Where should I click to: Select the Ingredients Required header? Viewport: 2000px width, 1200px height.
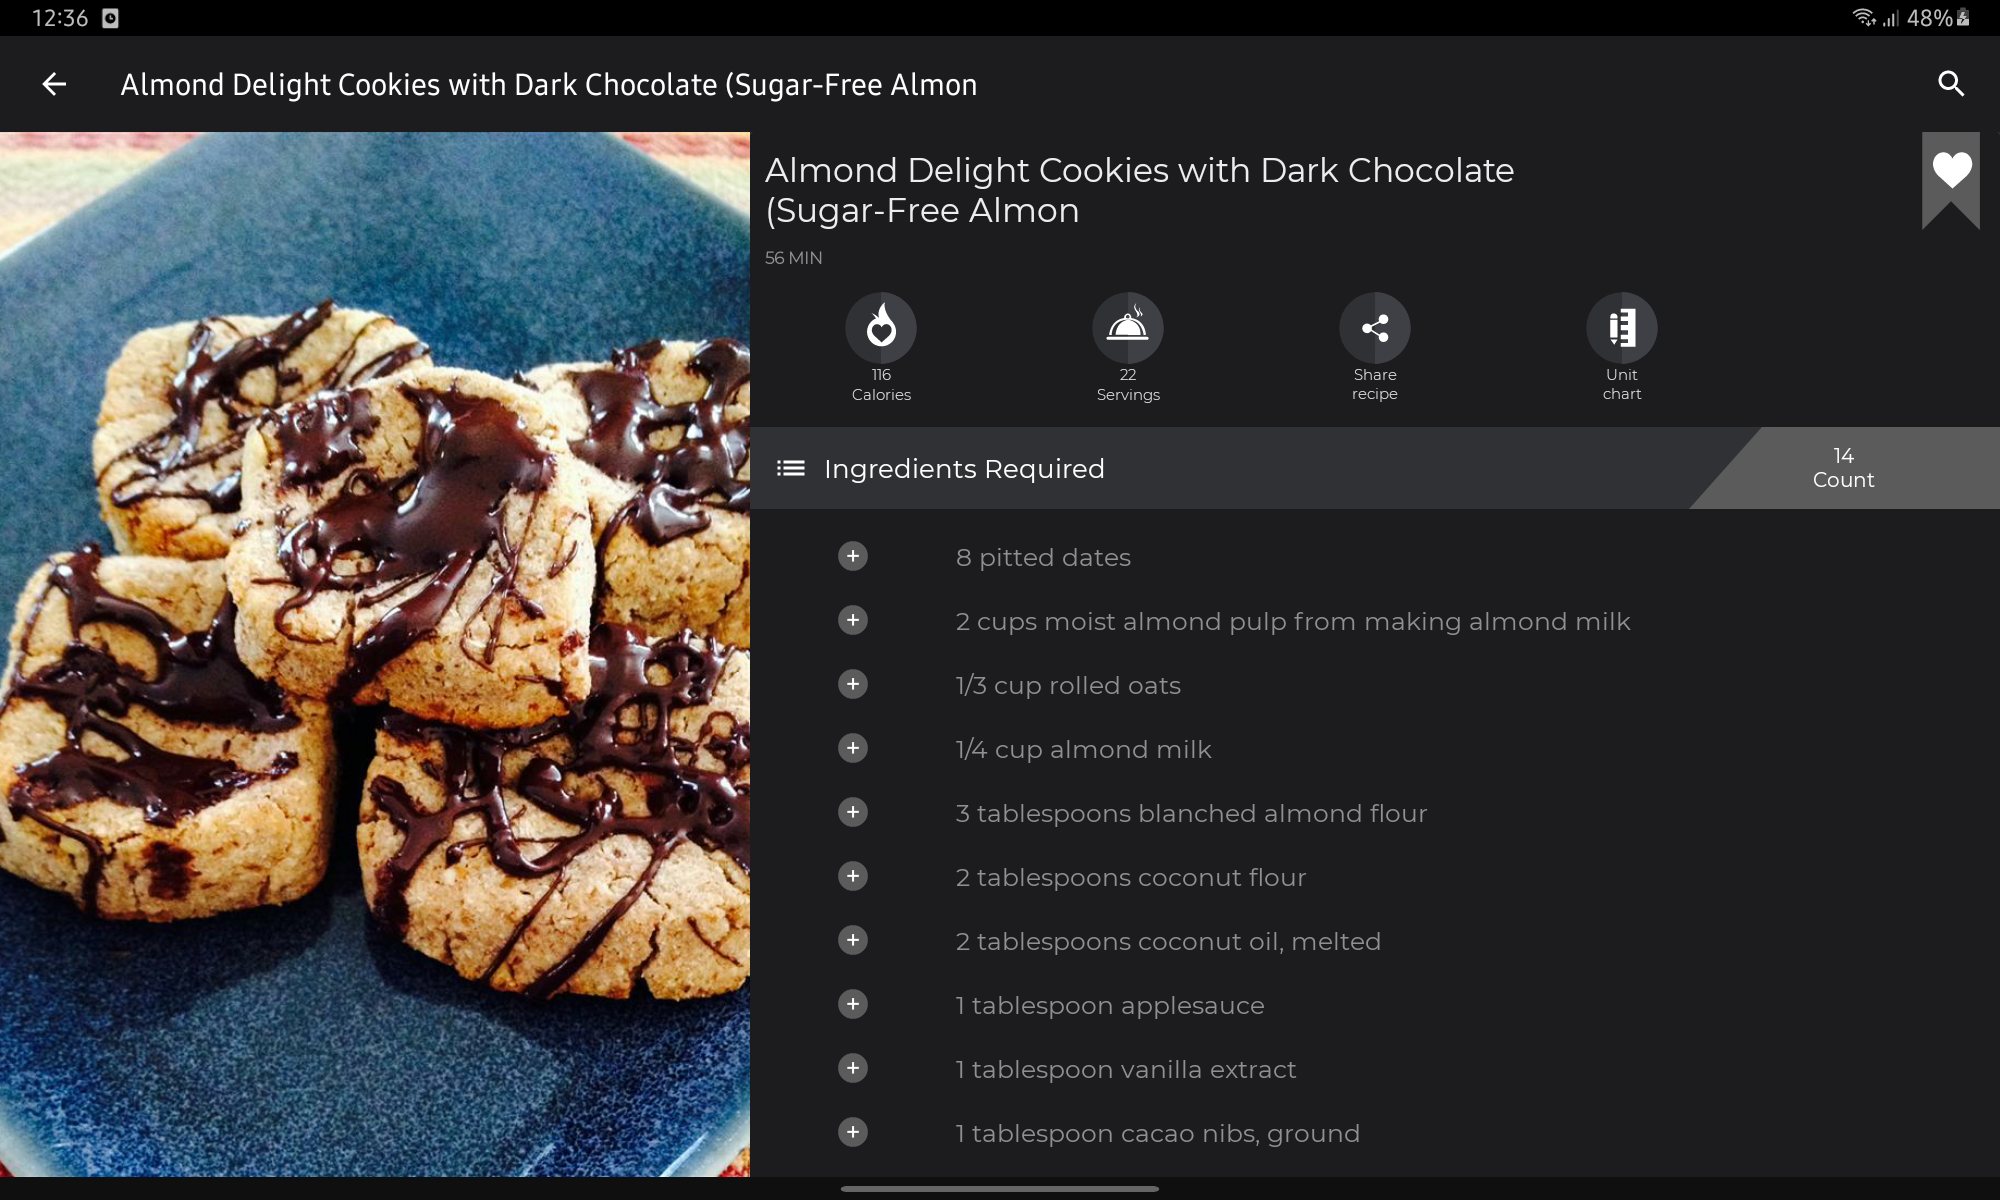[x=964, y=469]
